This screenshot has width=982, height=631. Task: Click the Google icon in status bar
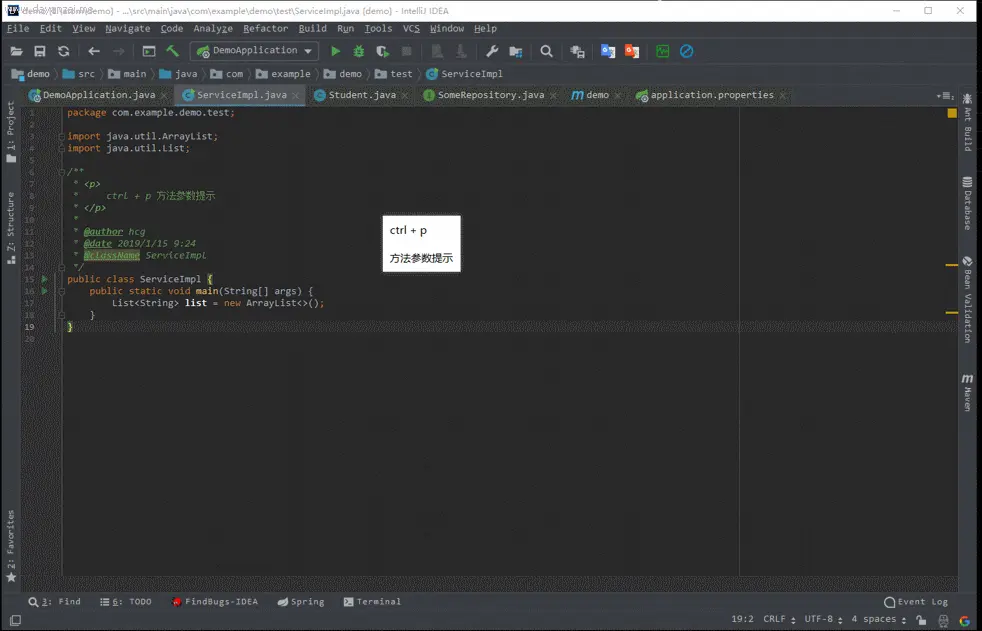(x=964, y=620)
